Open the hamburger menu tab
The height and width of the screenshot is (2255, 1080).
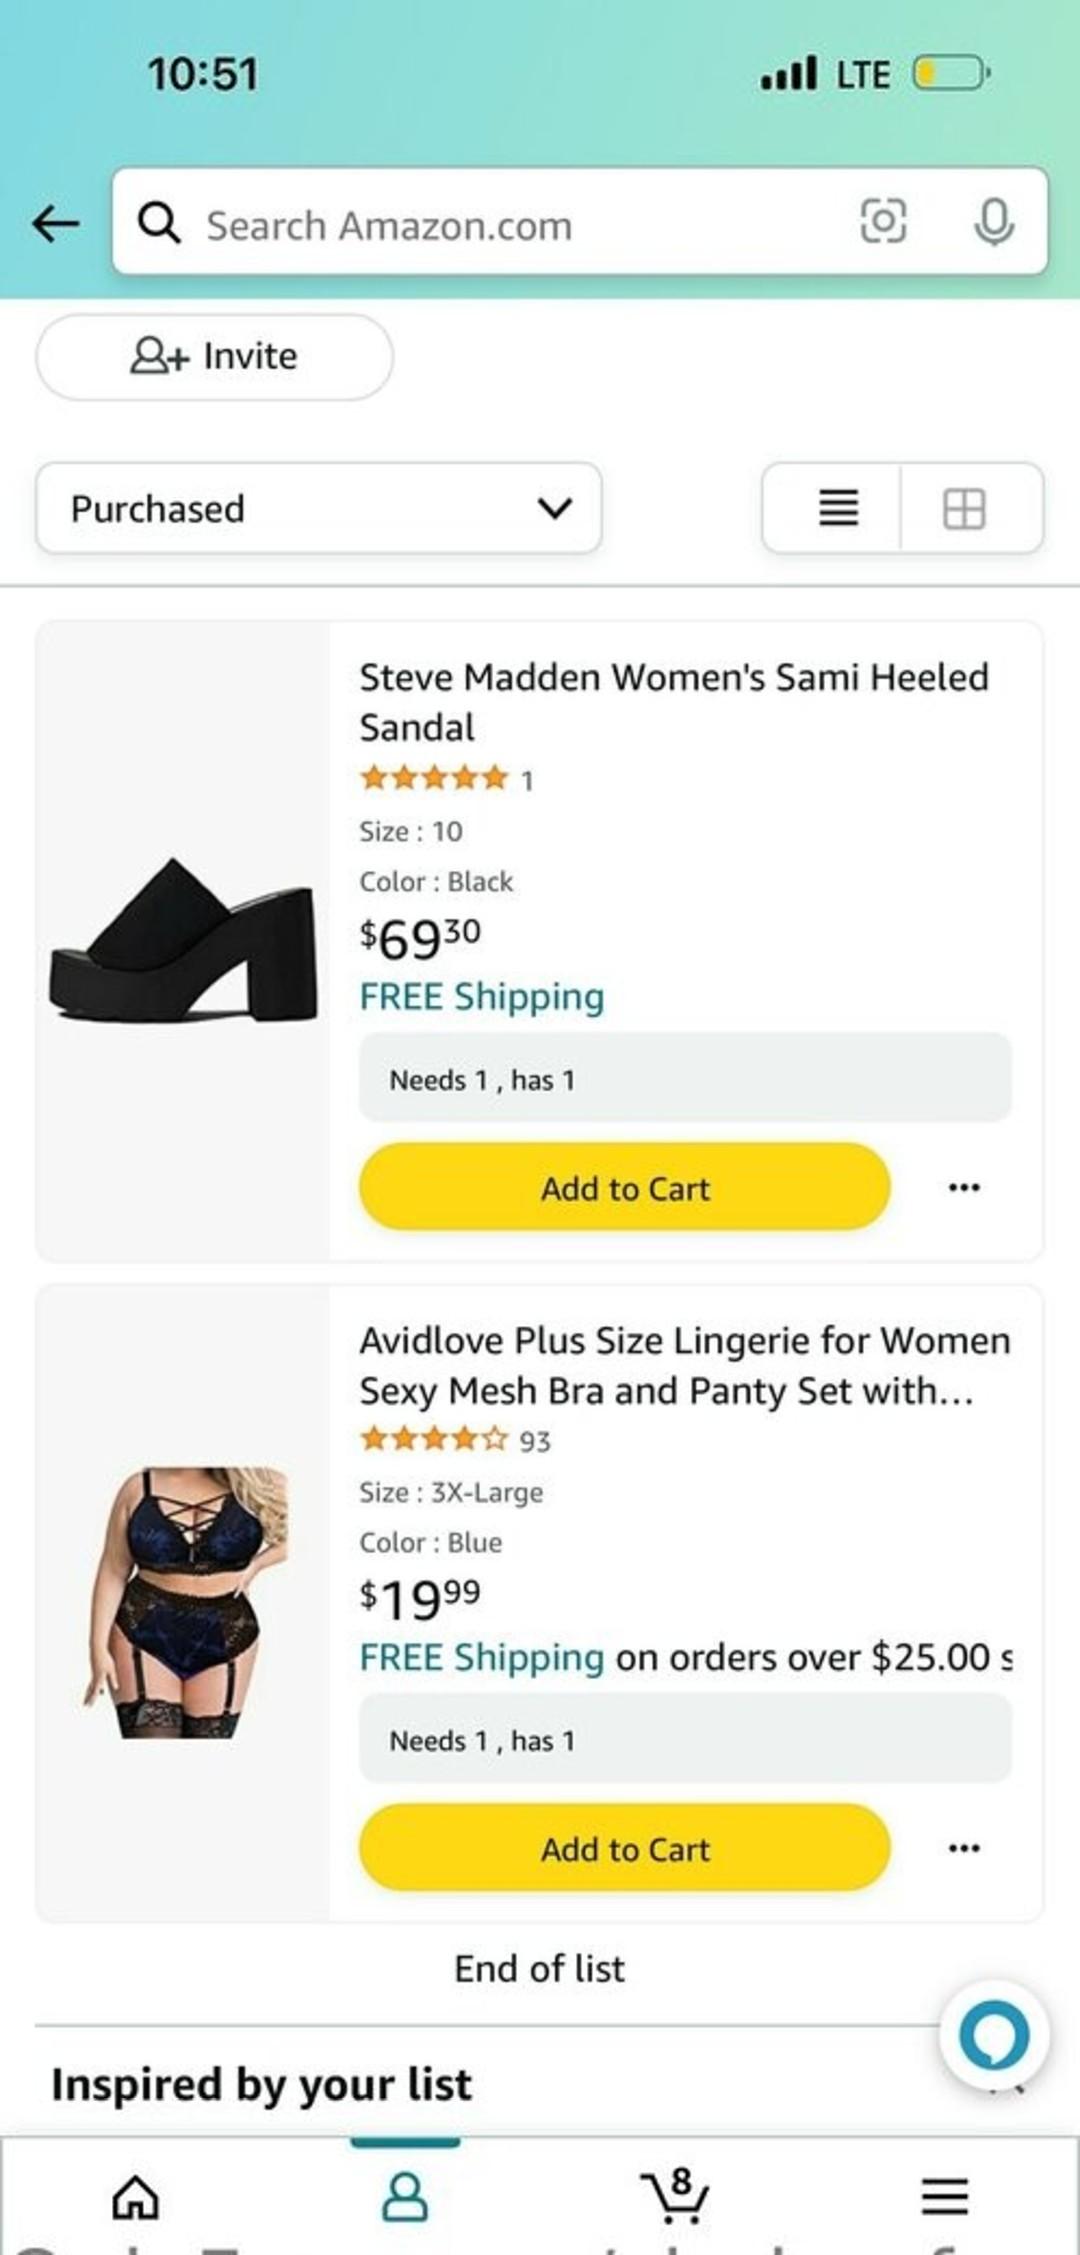(x=944, y=2197)
